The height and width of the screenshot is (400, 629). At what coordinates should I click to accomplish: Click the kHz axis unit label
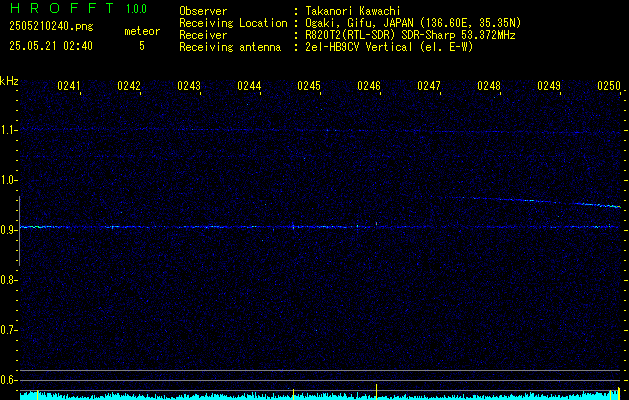point(9,81)
